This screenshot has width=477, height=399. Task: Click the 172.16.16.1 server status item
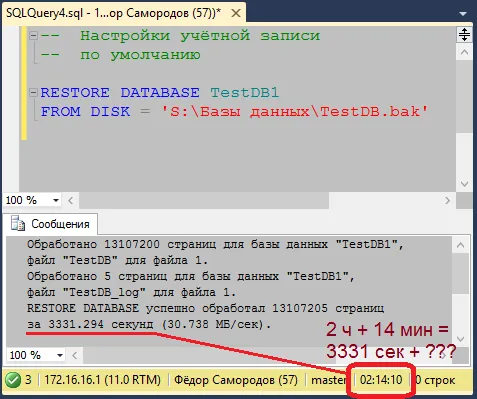102,380
